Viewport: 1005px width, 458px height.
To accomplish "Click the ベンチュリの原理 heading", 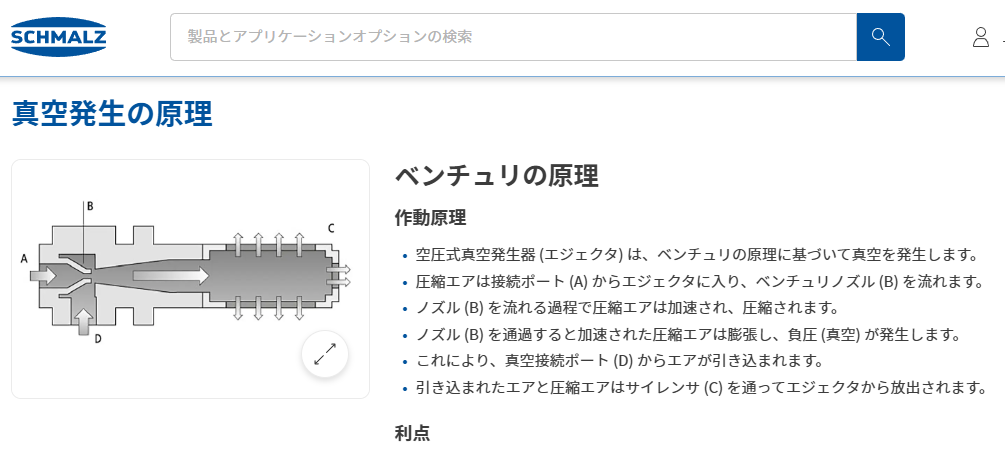I will [x=497, y=176].
